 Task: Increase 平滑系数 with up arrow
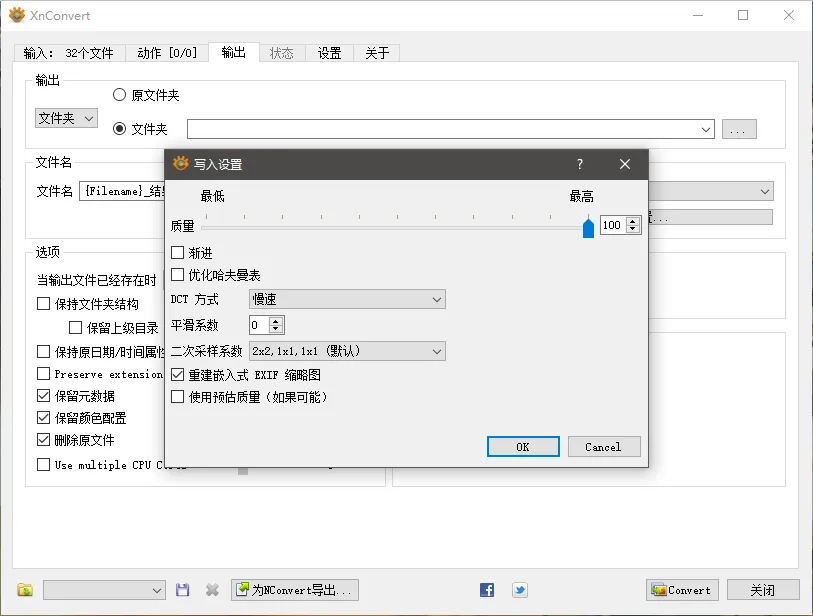click(x=276, y=321)
